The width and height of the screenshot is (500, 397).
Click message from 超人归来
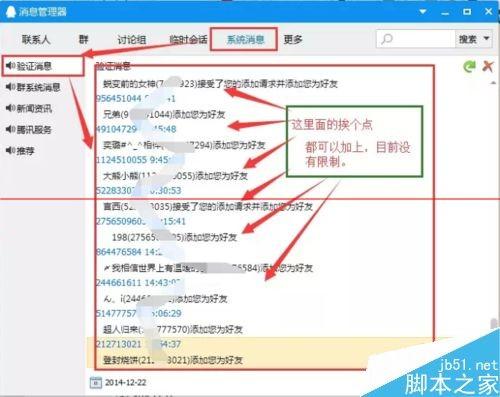[173, 329]
